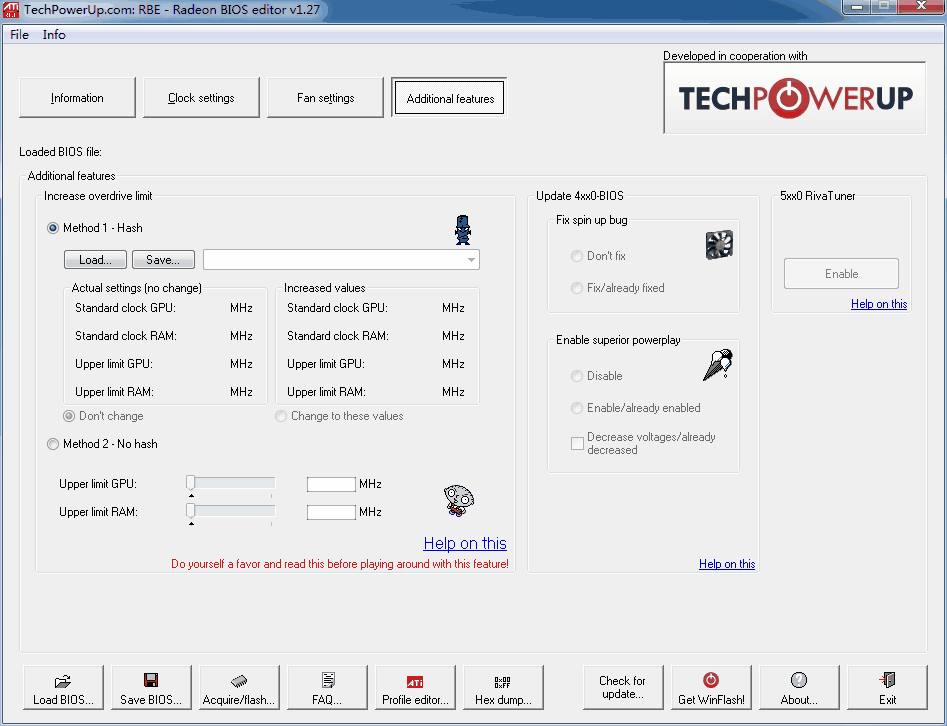Click the Upper limit RAM MHz input field
This screenshot has height=726, width=947.
click(331, 512)
